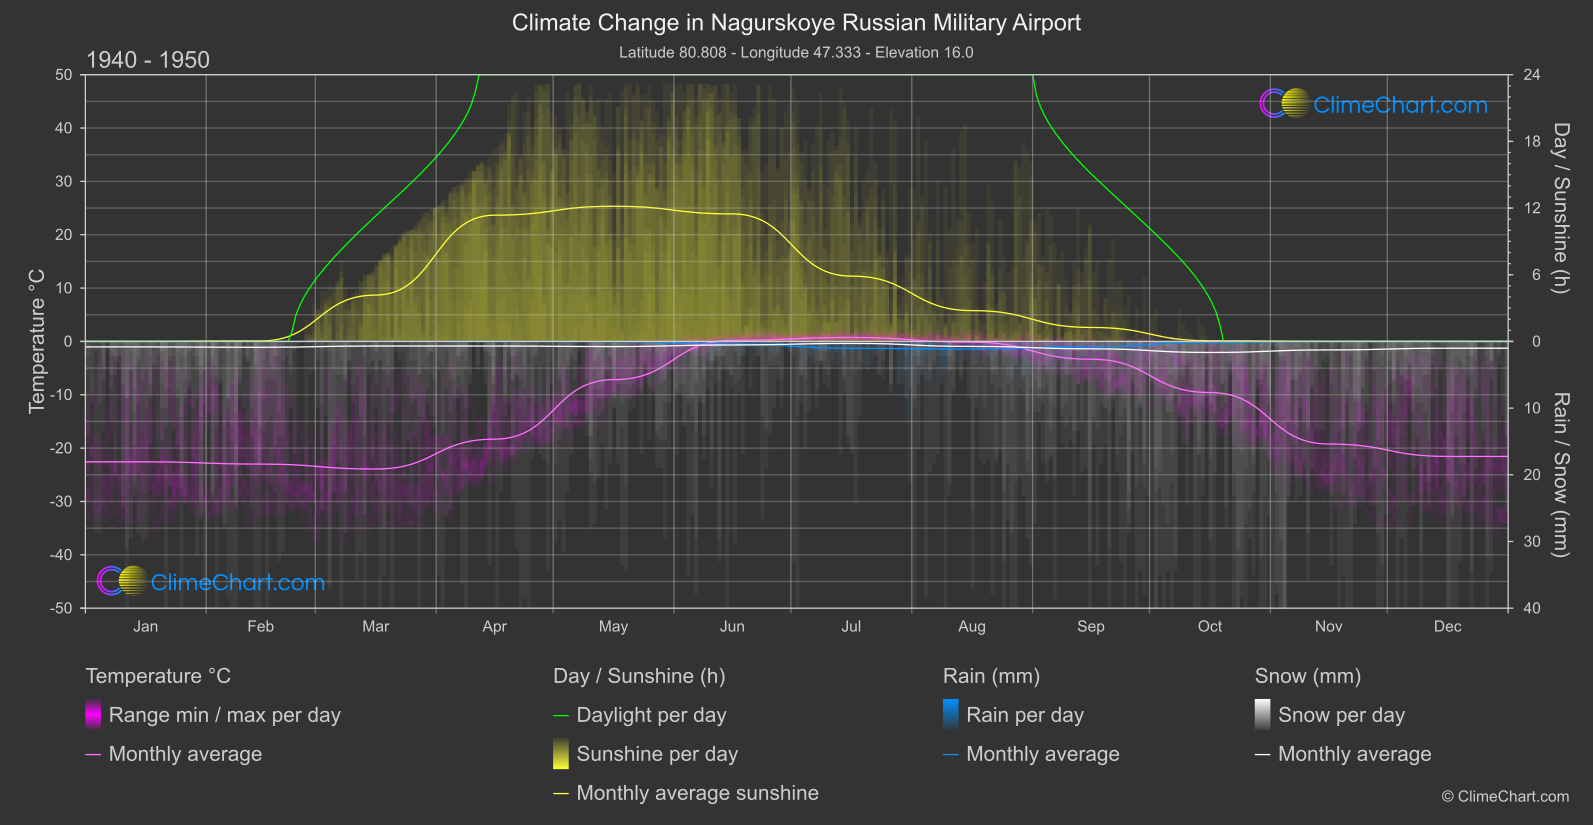Click the ClimeChart.com logo icon at bottom left
The image size is (1593, 825).
[123, 581]
